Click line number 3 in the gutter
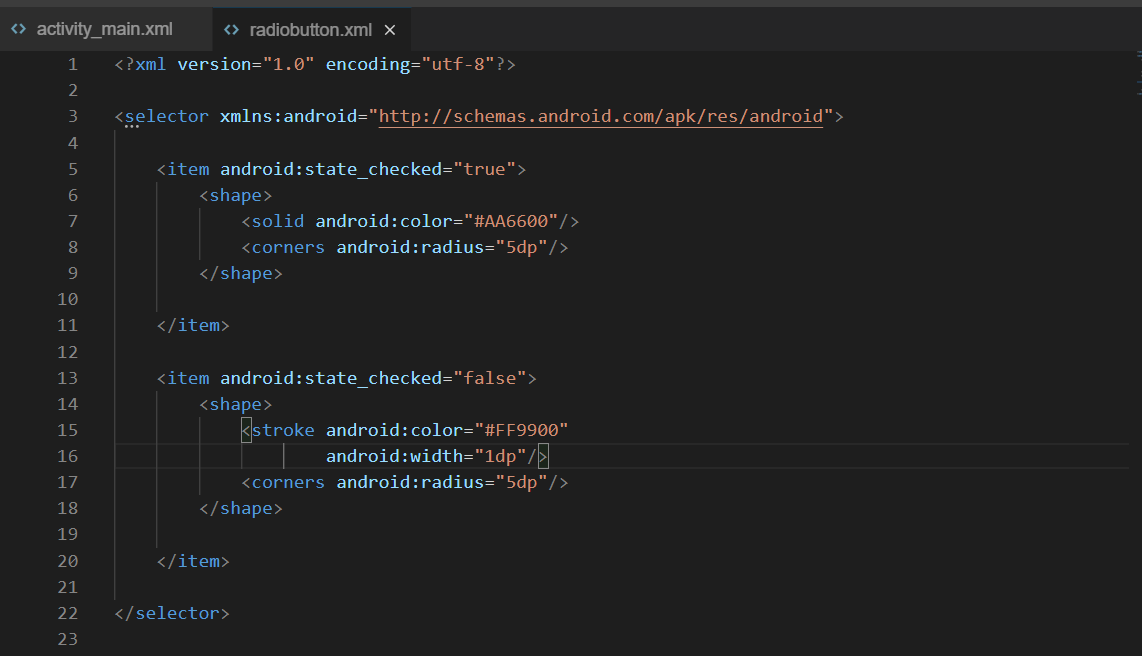Viewport: 1142px width, 656px height. point(73,116)
